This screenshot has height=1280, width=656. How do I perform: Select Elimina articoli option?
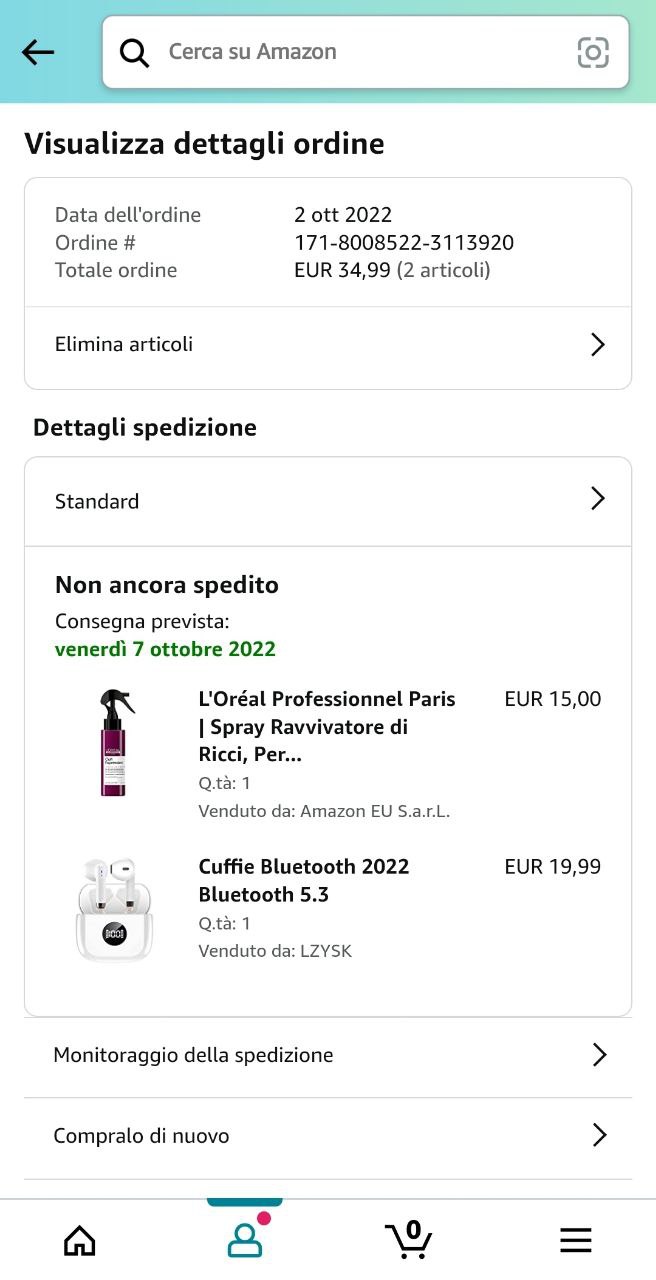tap(124, 345)
